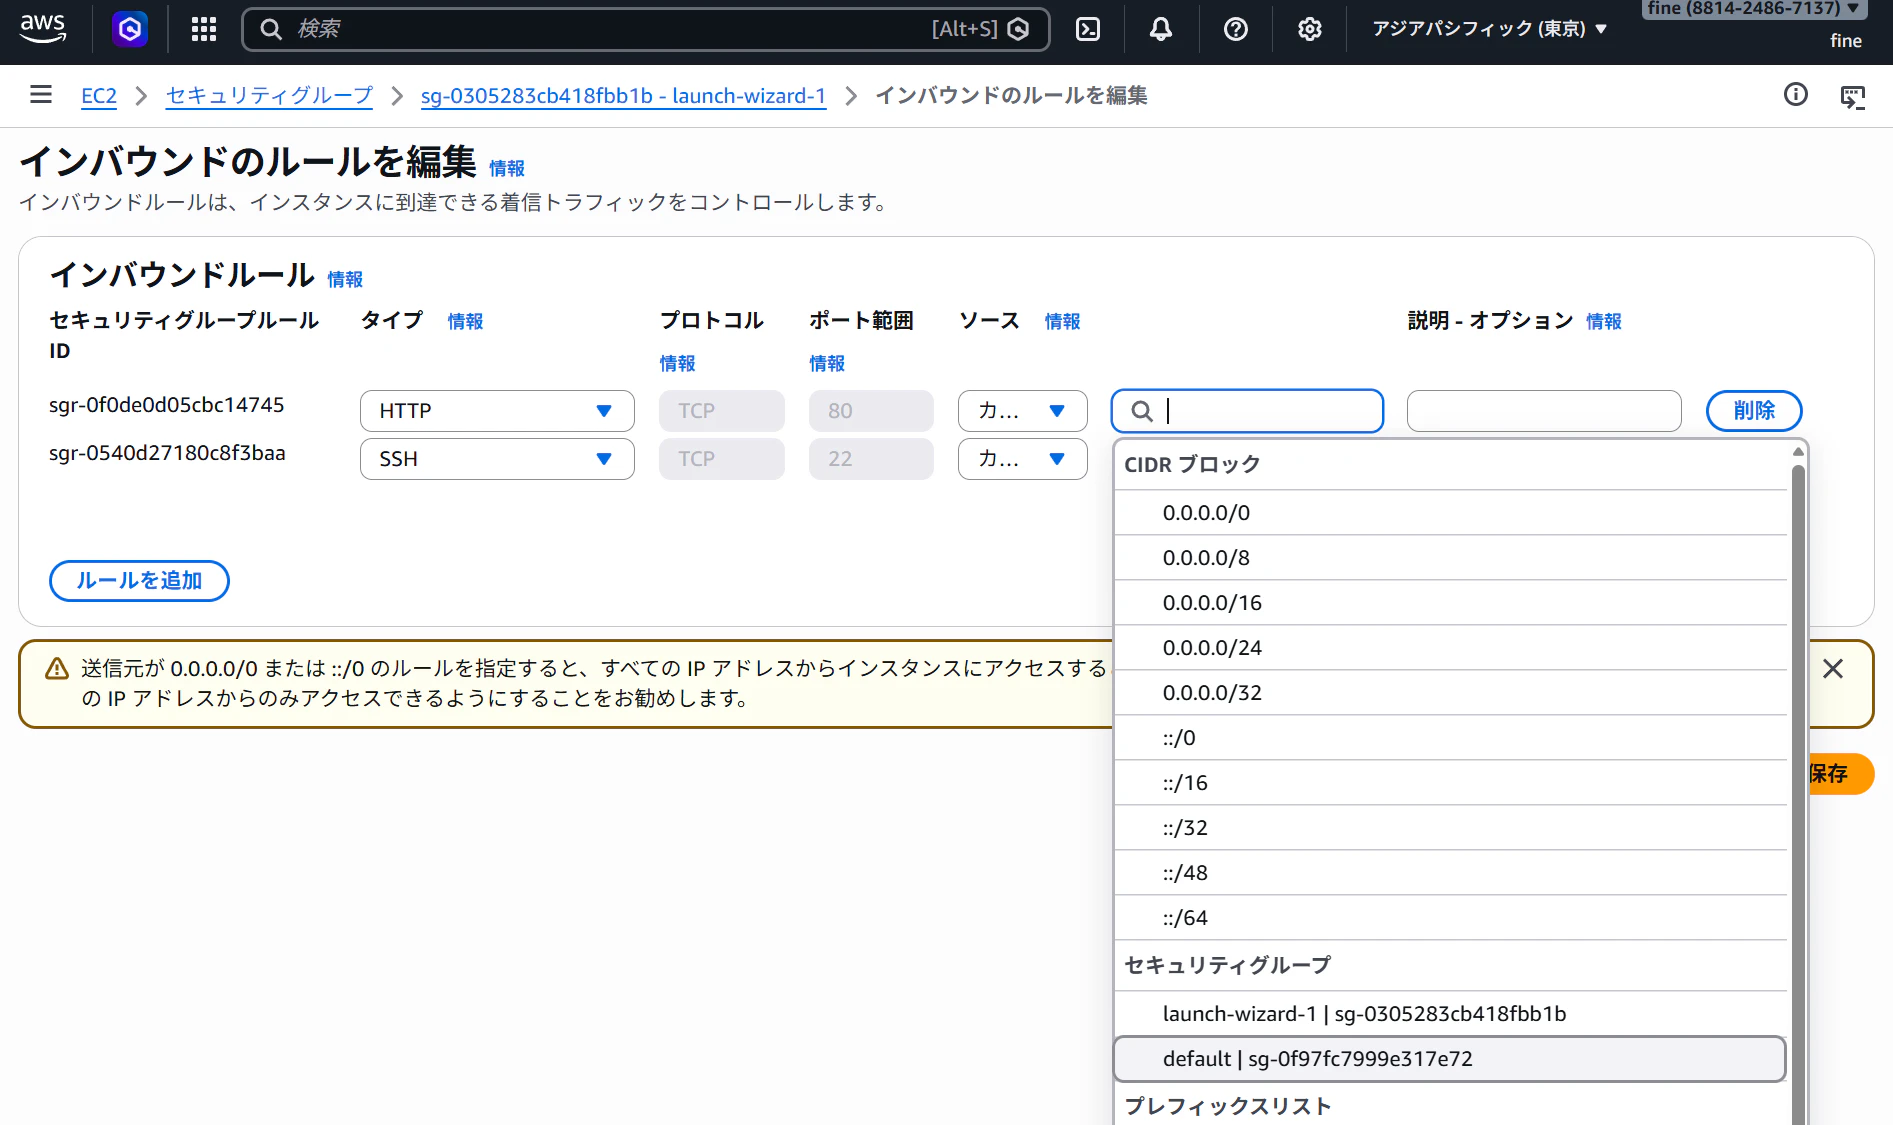Image resolution: width=1893 pixels, height=1125 pixels.
Task: Select the ::/64 IPv6 option
Action: tap(1450, 918)
